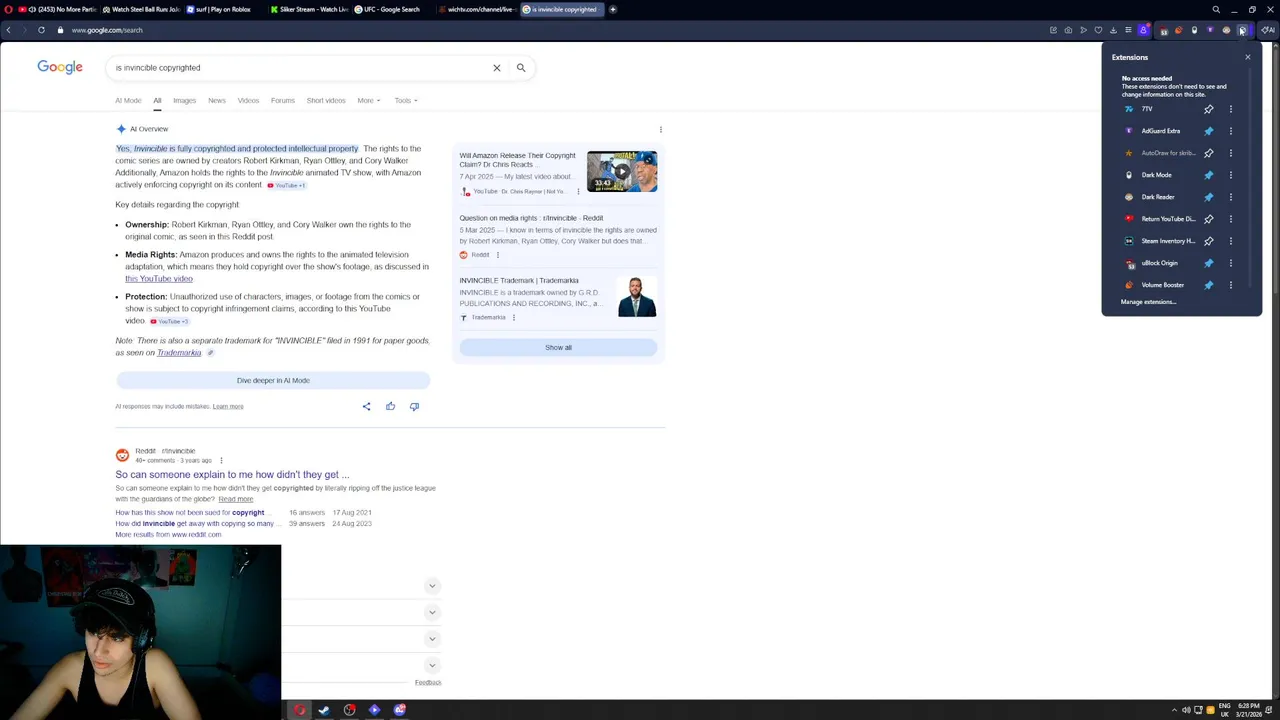Open the AI button in toolbar

[1268, 30]
